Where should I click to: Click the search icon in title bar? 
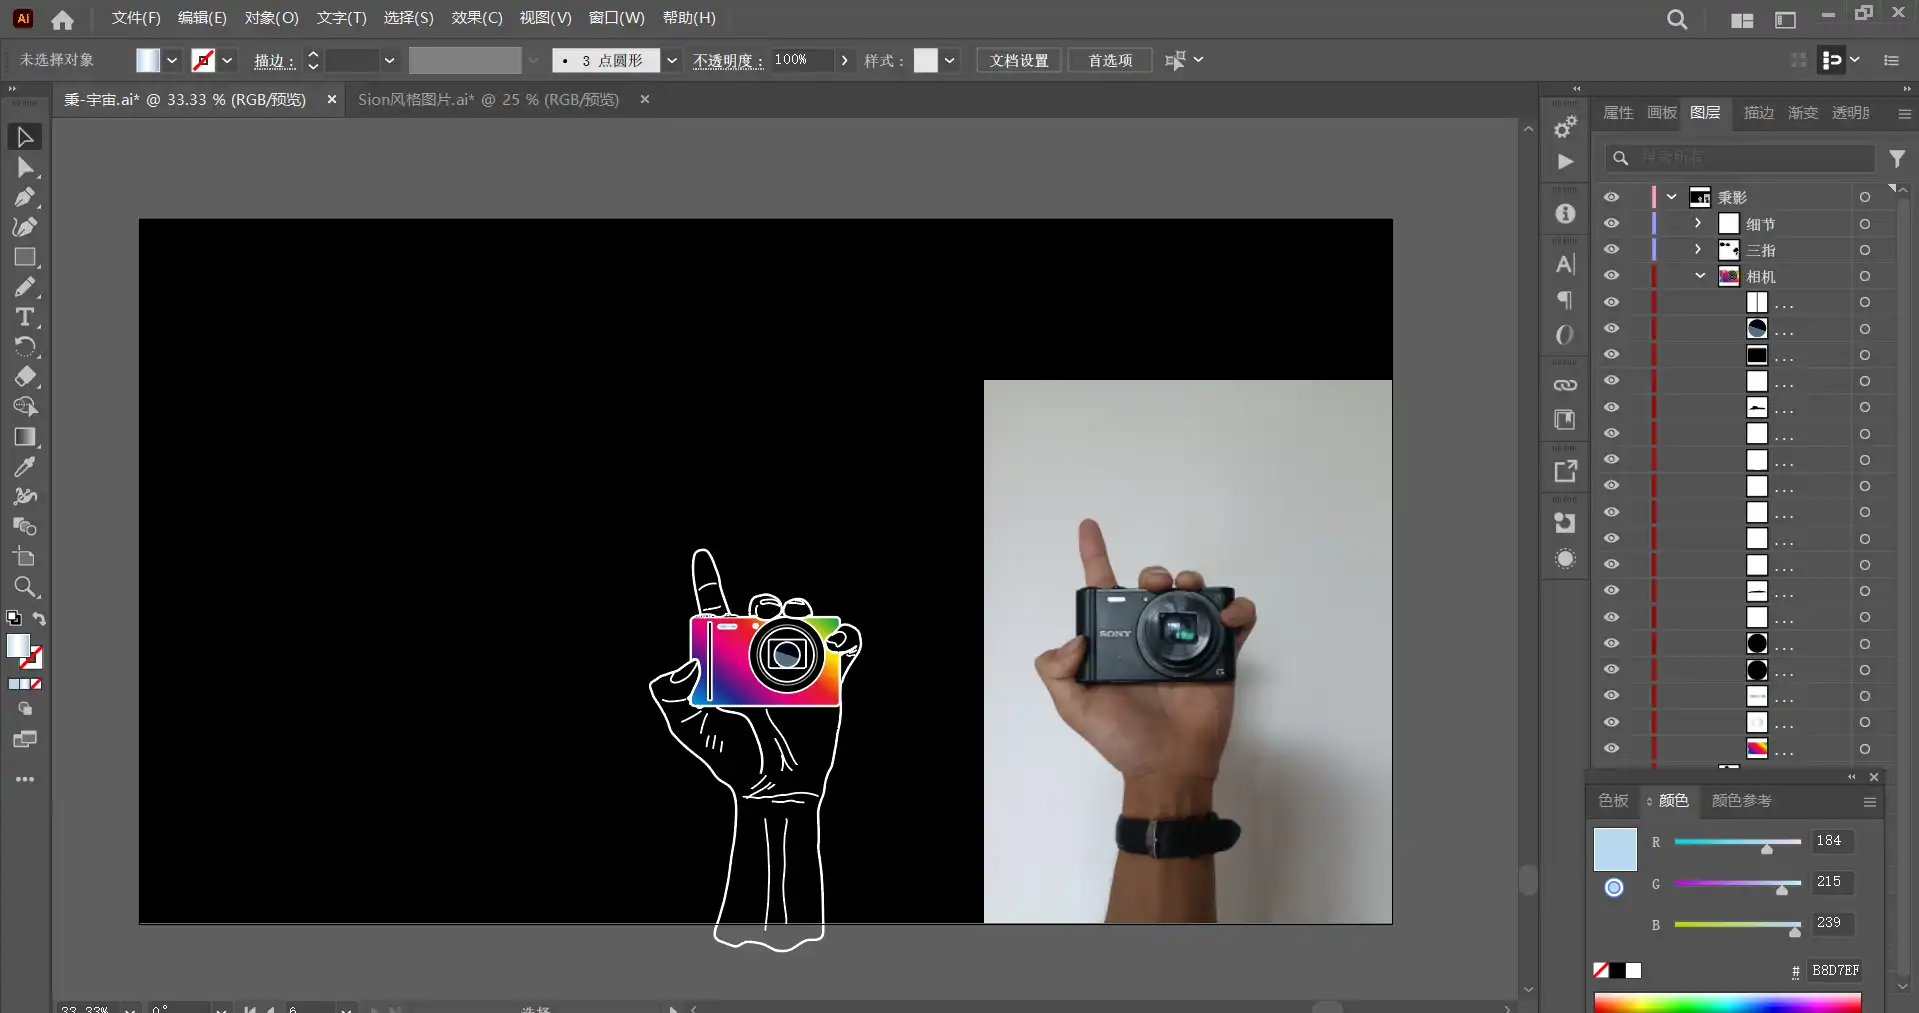click(x=1677, y=19)
